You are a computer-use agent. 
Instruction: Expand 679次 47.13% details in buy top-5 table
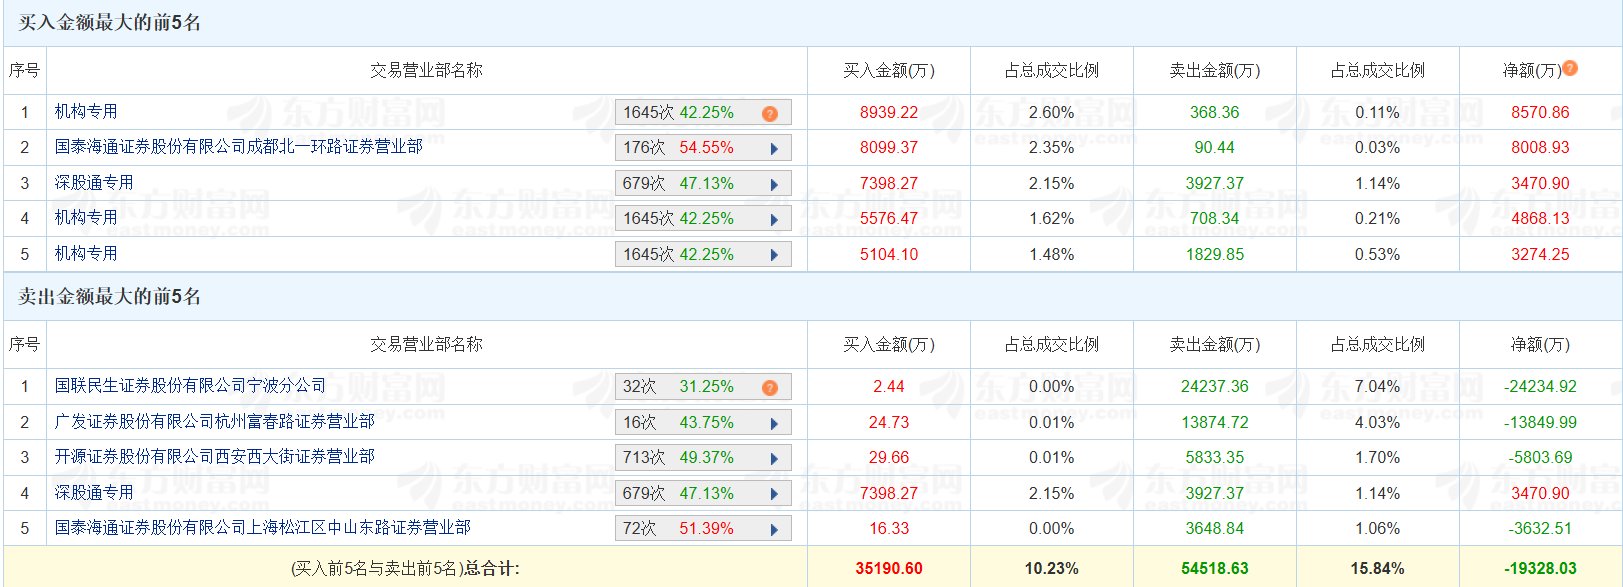pyautogui.click(x=774, y=184)
